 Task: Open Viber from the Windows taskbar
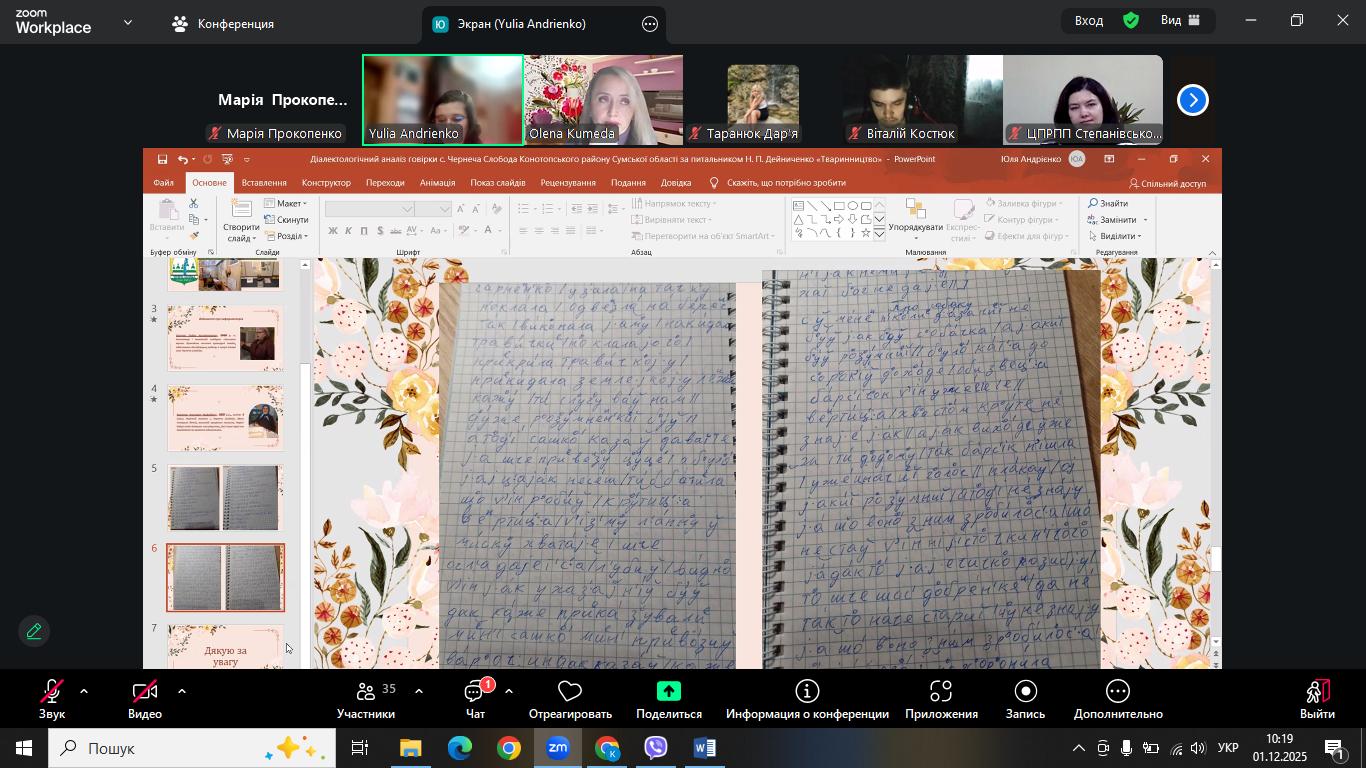656,748
